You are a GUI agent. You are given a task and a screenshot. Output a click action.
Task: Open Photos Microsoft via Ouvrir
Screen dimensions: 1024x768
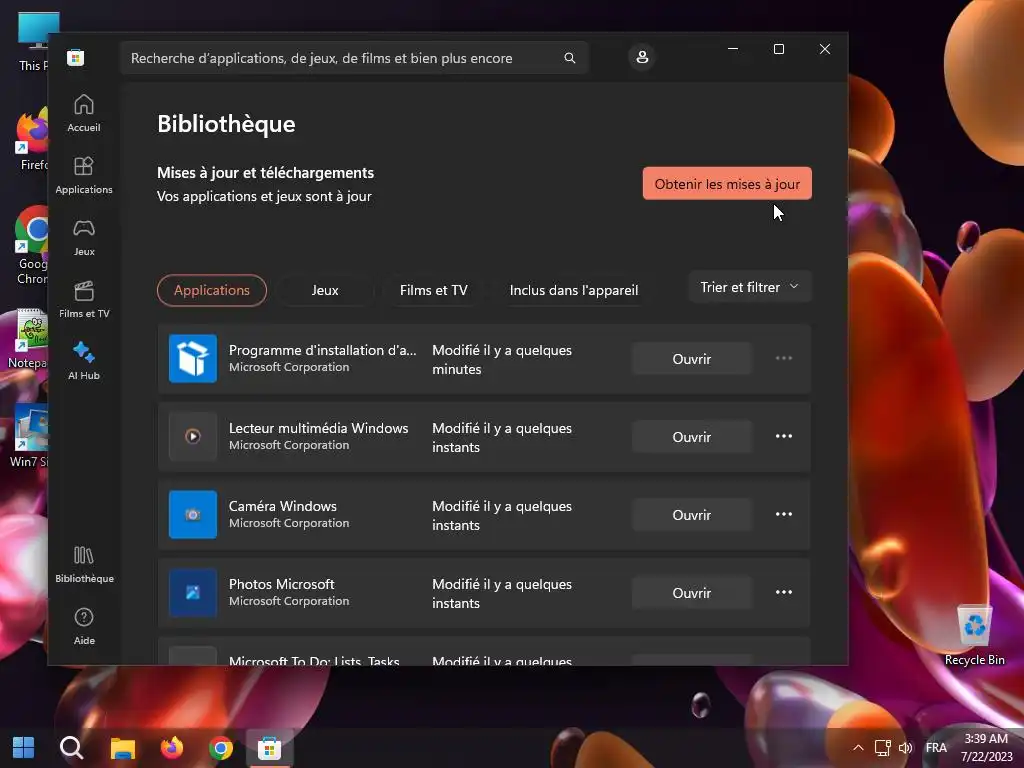pyautogui.click(x=692, y=593)
